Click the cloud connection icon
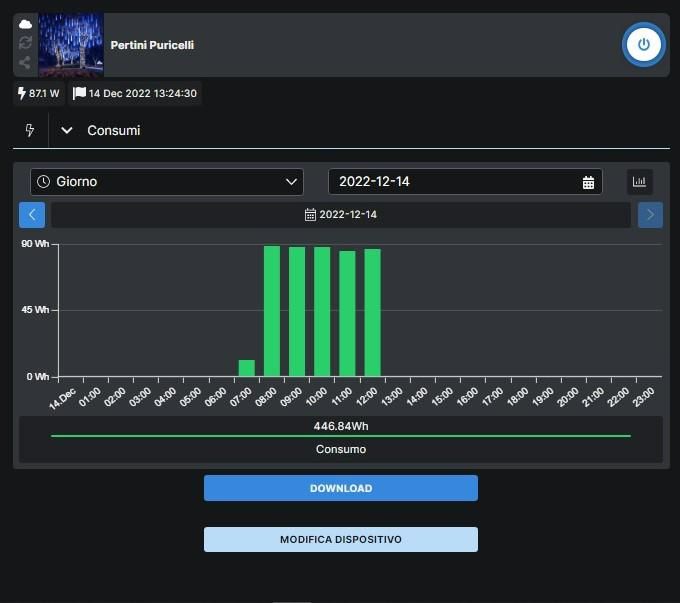This screenshot has width=680, height=603. coord(25,24)
